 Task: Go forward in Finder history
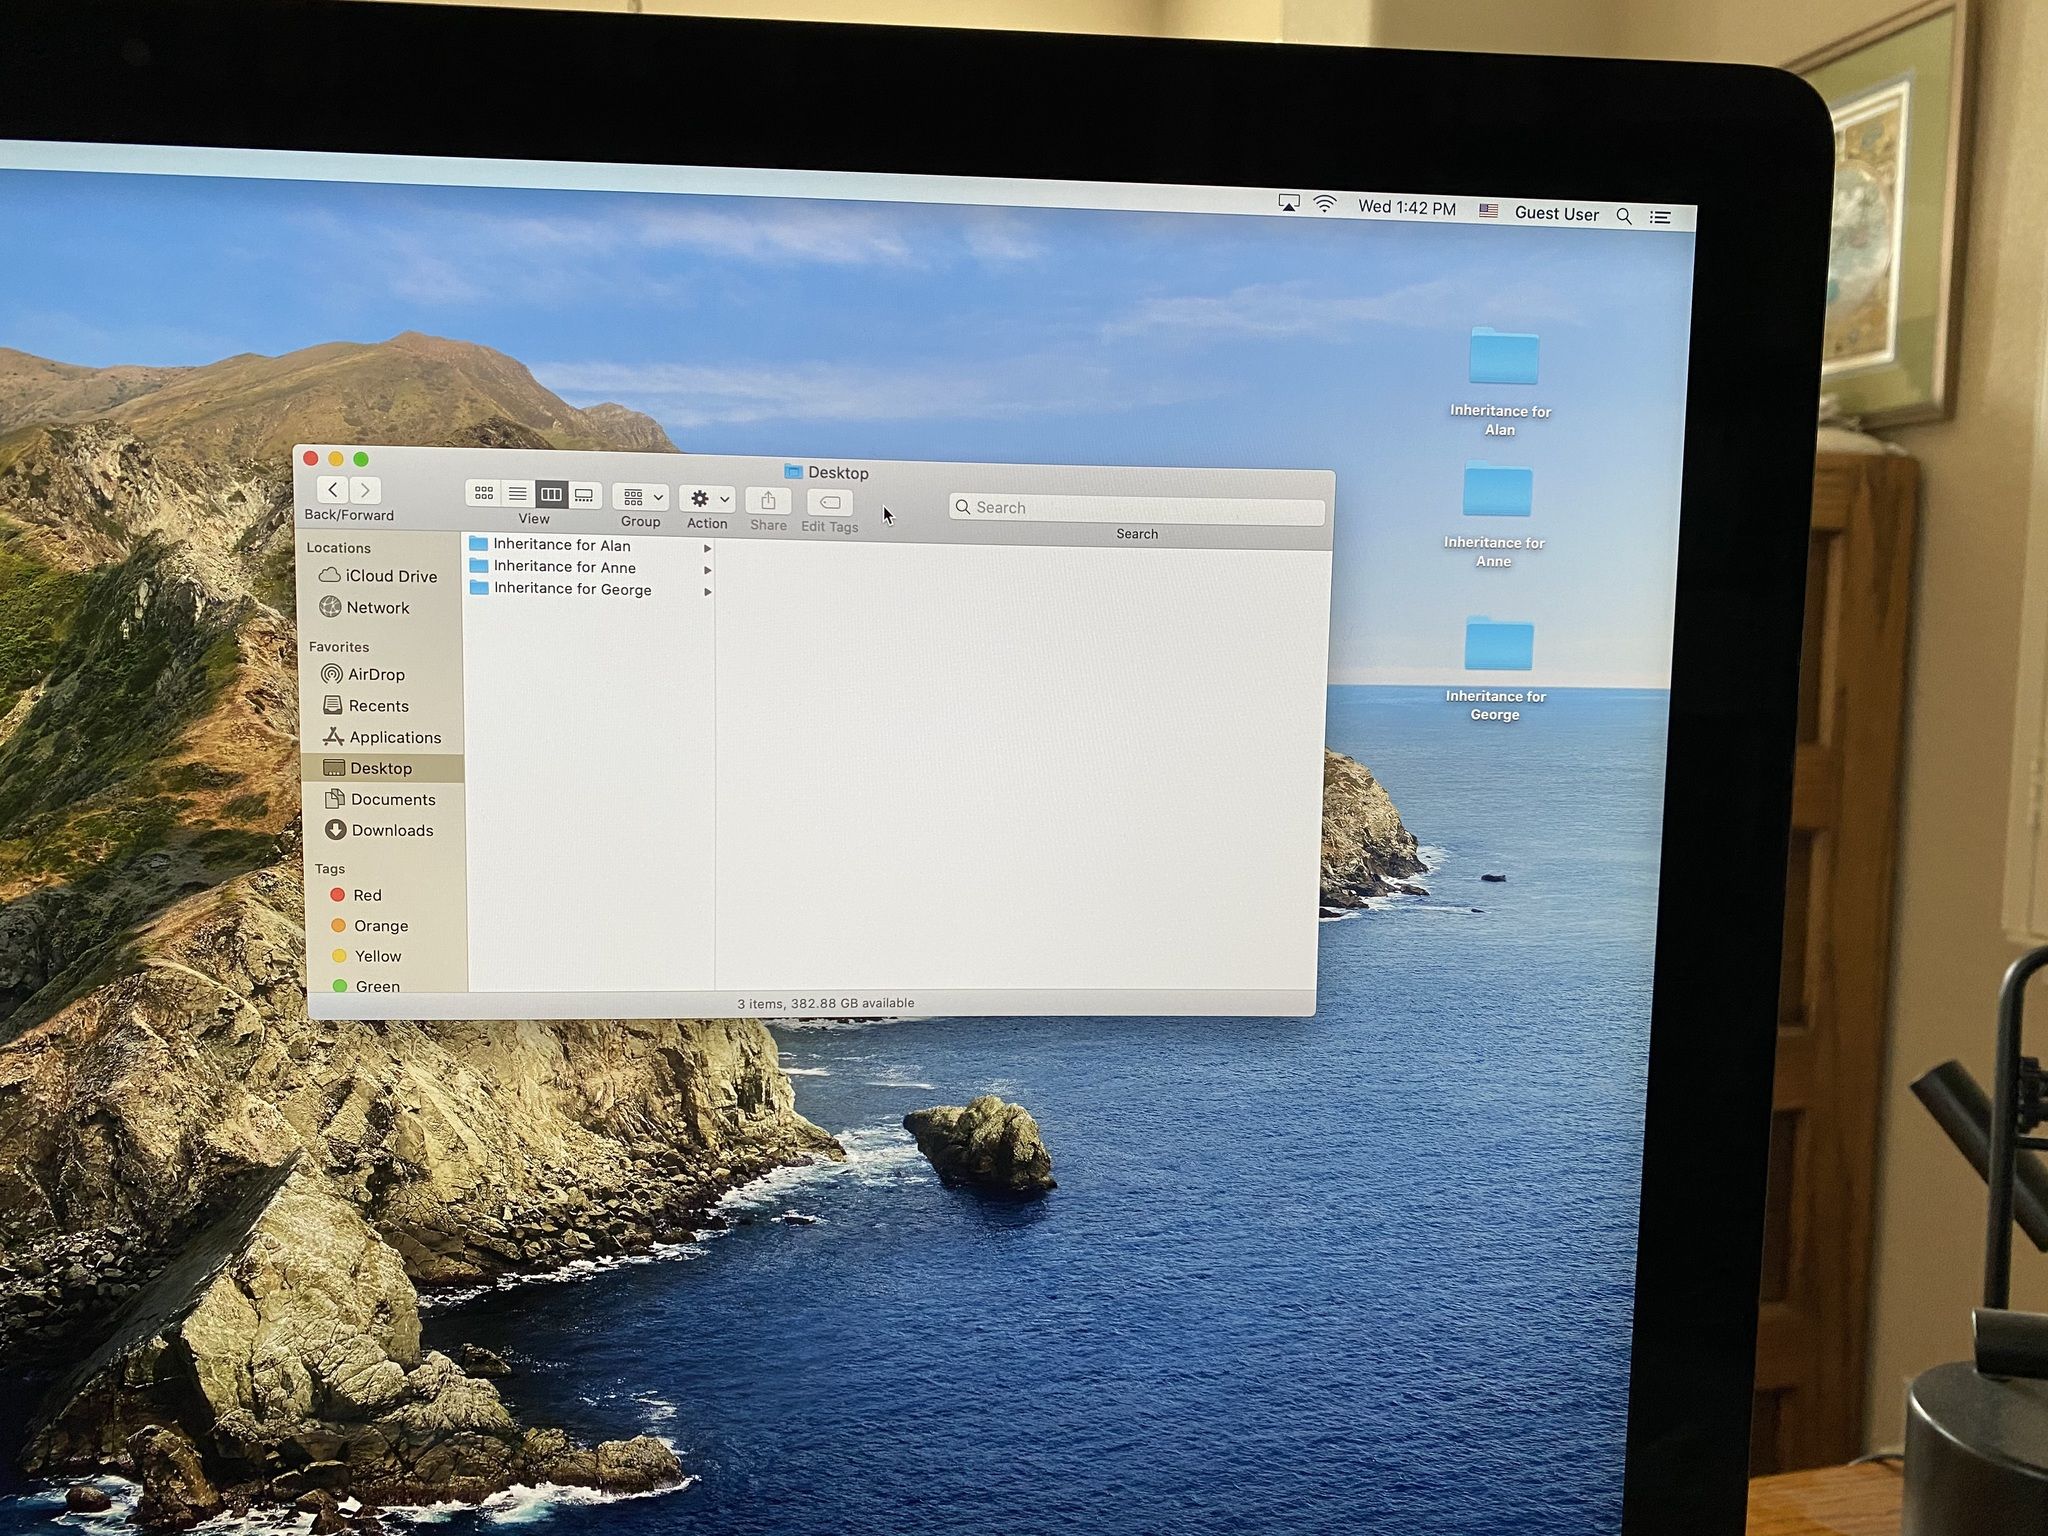point(365,490)
